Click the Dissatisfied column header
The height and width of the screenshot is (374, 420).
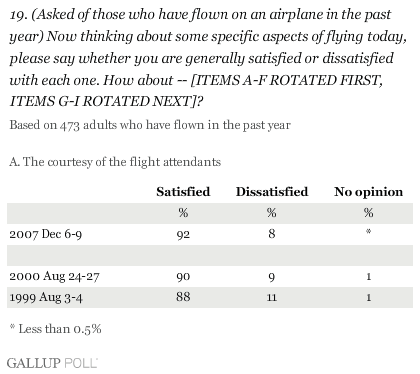[272, 192]
